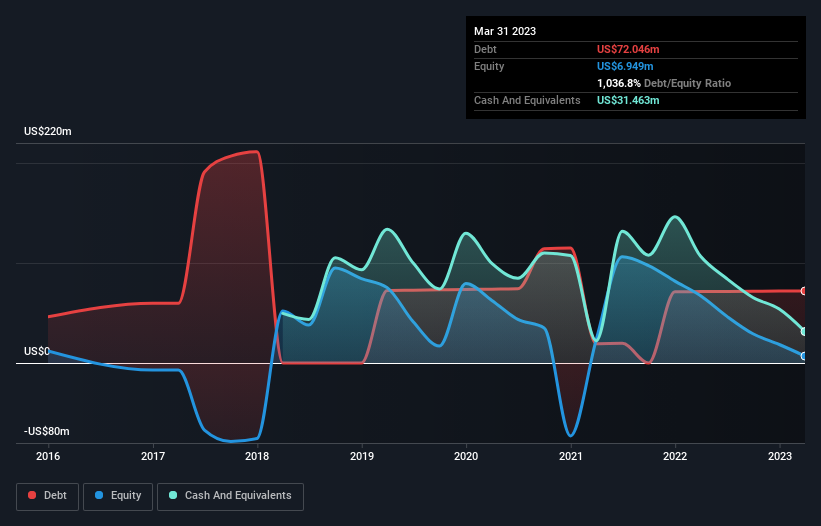This screenshot has height=526, width=821.
Task: Click the -US$80m y-axis label
Action: click(x=47, y=431)
